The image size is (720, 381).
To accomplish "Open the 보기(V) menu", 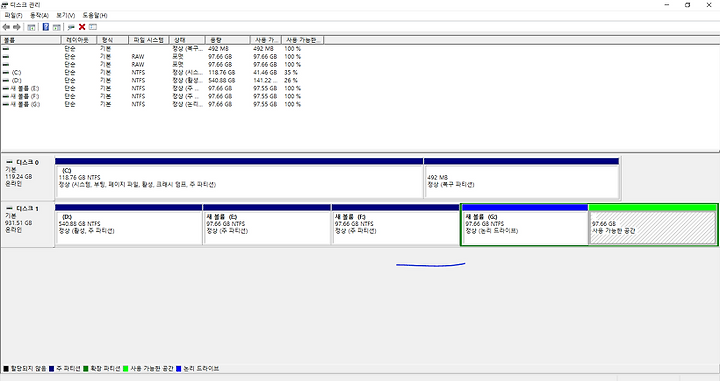I will (x=65, y=15).
